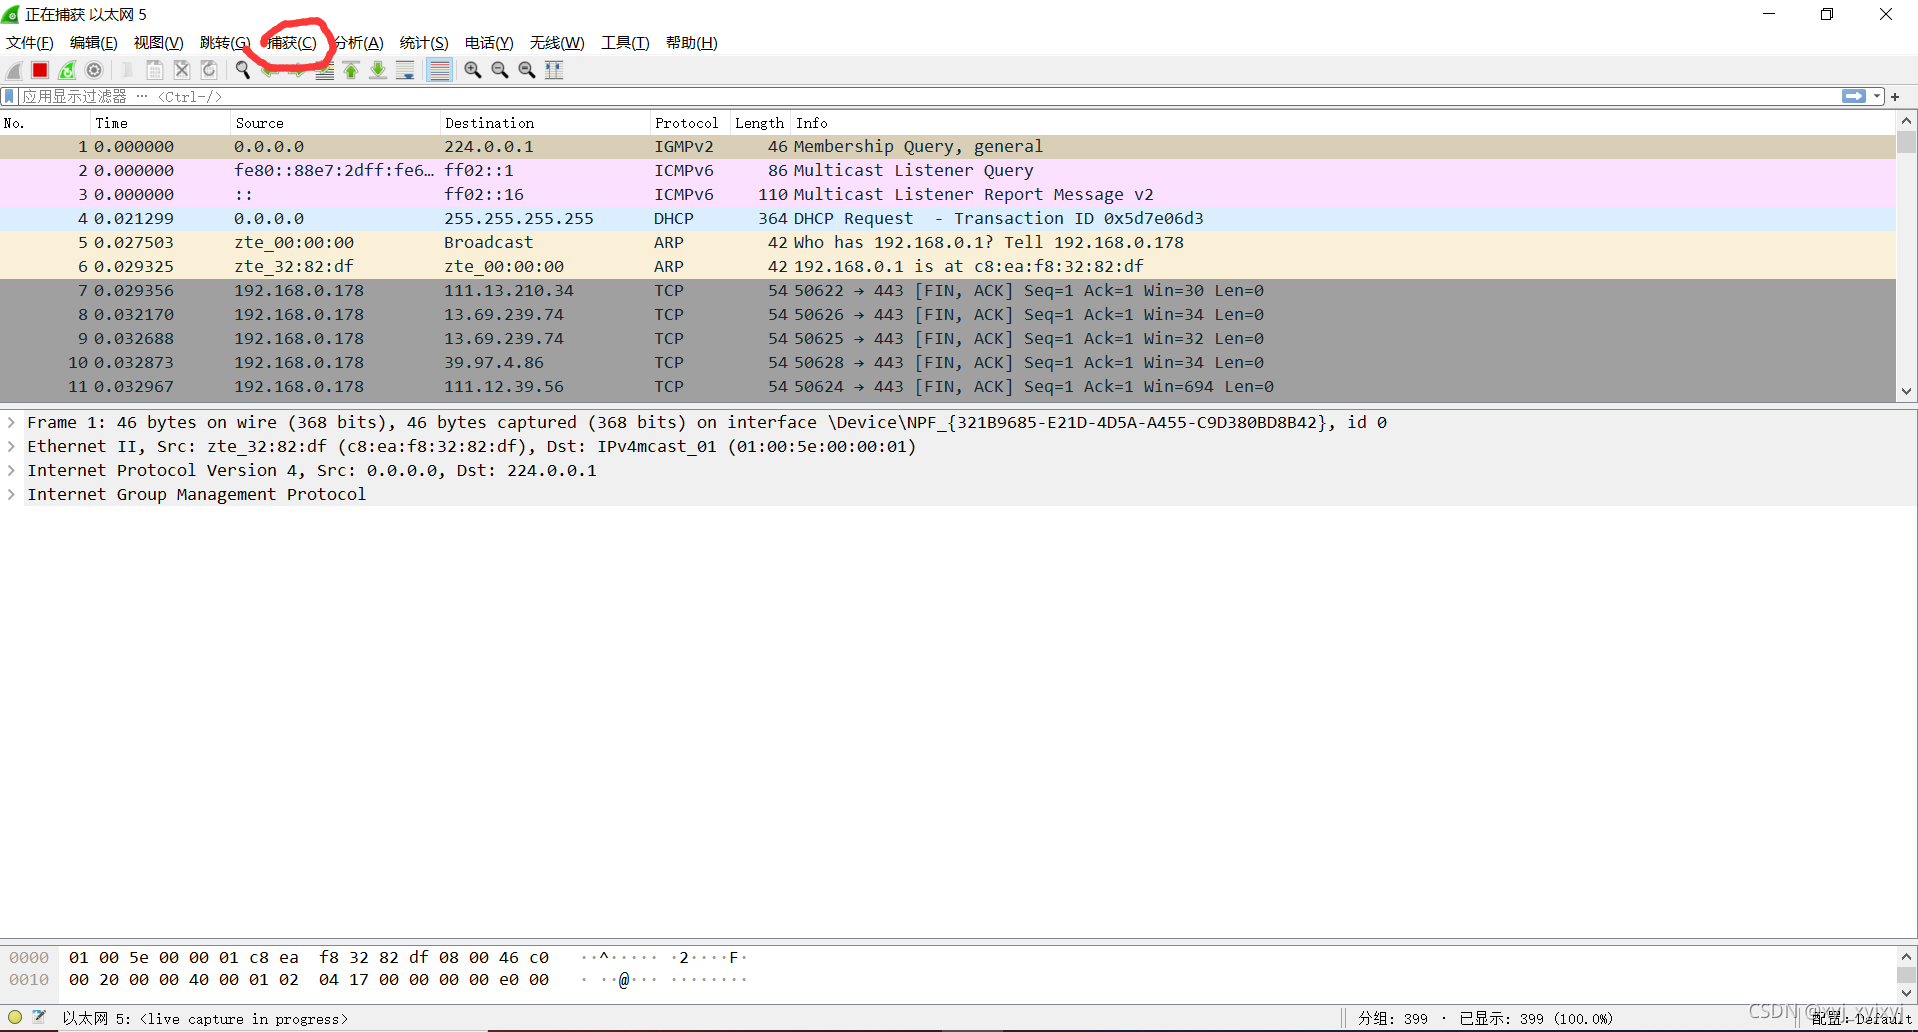Click the 配置: Default profile status
1918x1032 pixels.
1861,1018
